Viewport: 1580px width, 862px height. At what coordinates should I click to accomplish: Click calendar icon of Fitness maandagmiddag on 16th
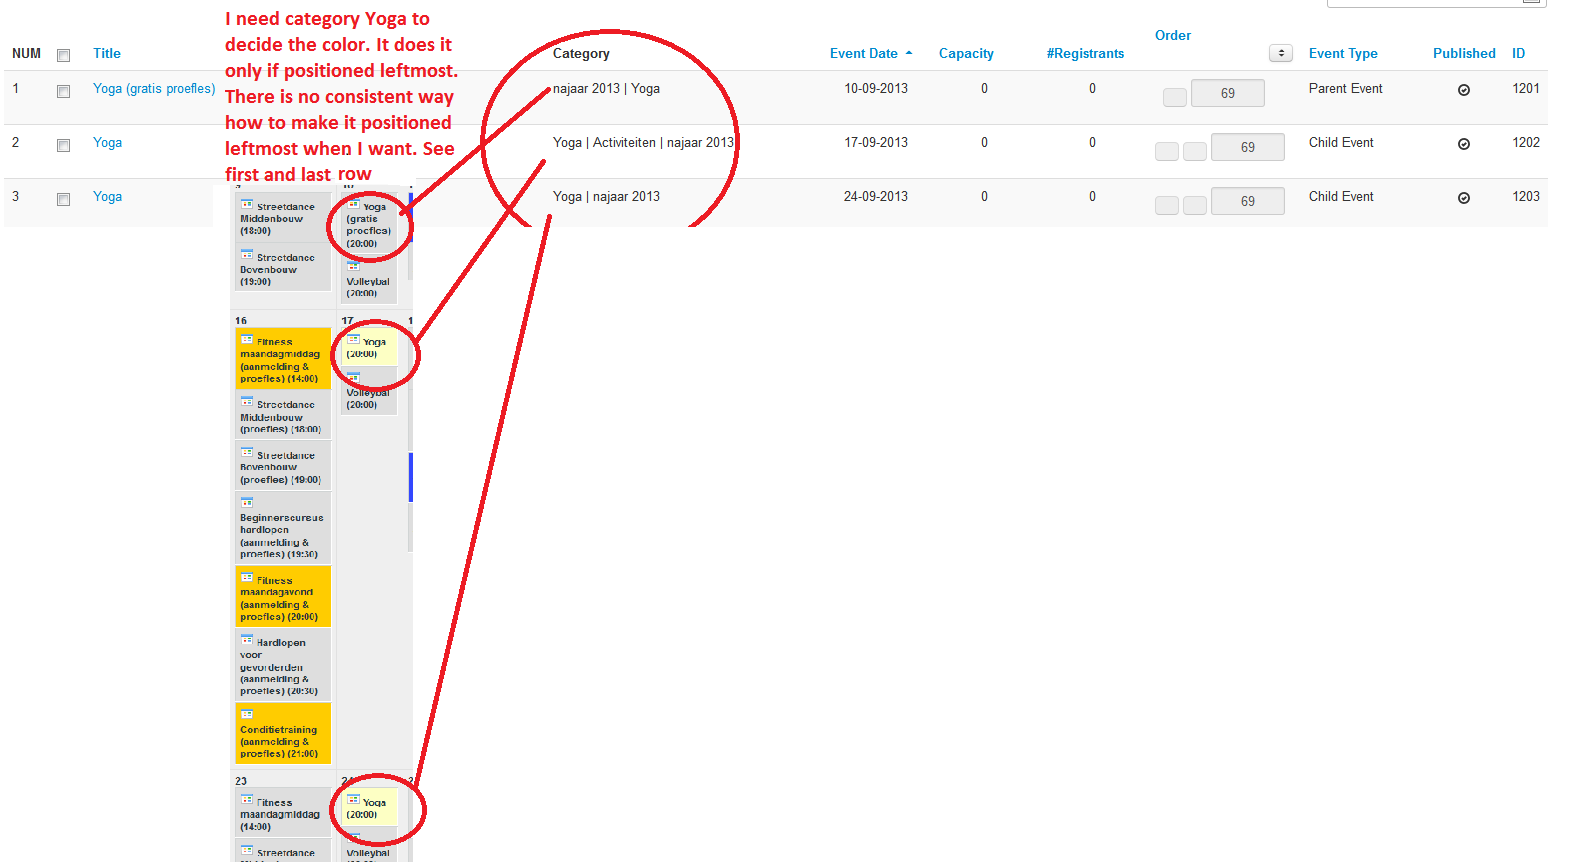[247, 340]
